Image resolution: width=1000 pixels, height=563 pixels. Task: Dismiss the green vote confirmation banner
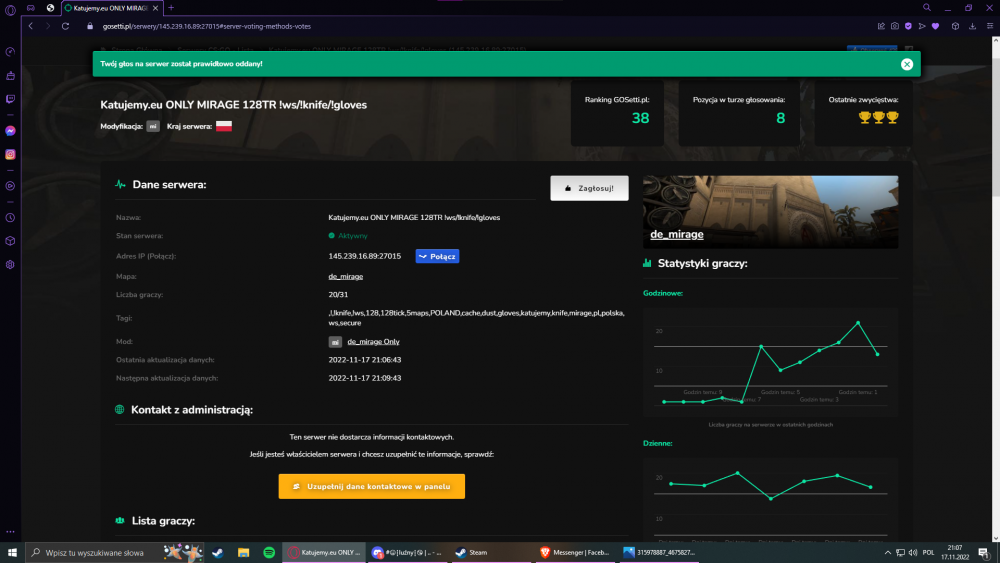tap(907, 64)
